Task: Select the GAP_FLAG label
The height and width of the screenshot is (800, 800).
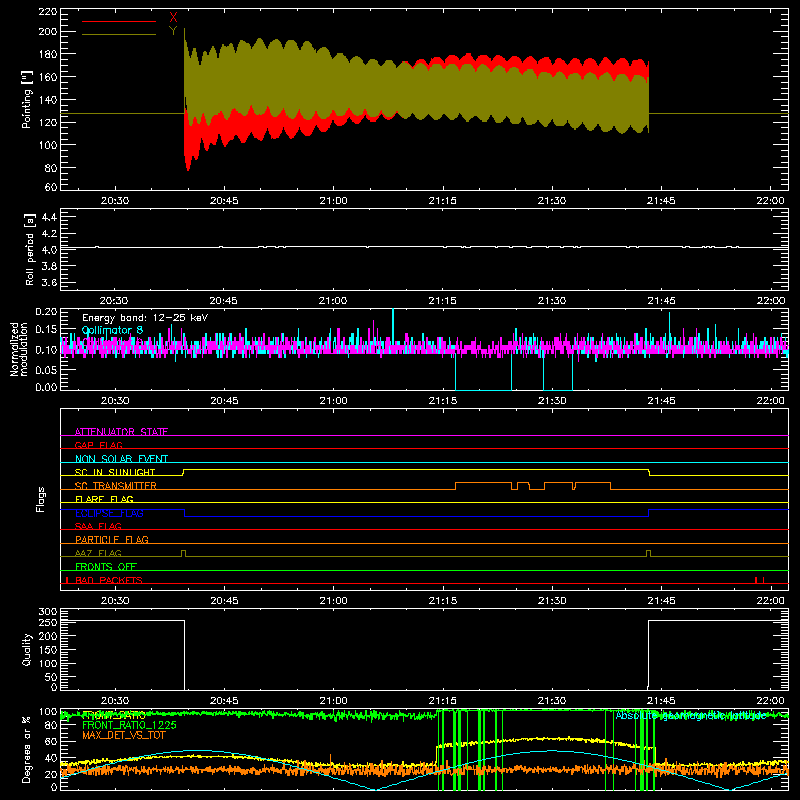Action: tap(98, 445)
